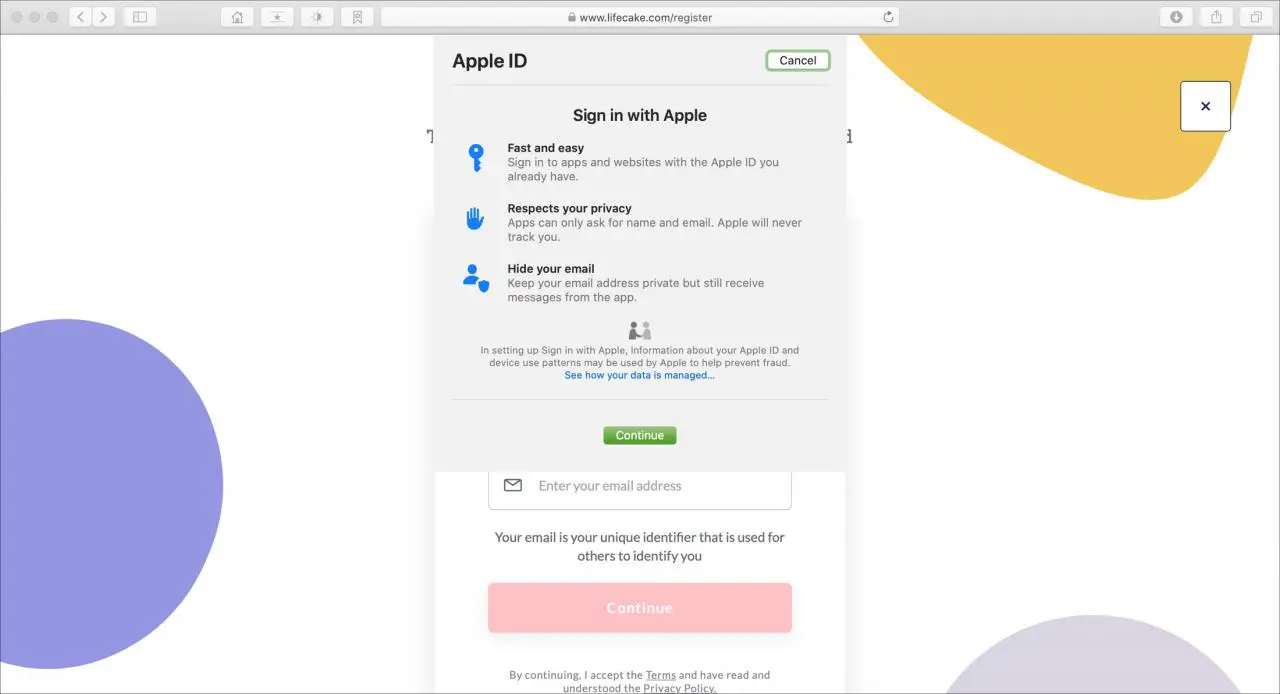Toggle the Safari sidebar
The image size is (1280, 694).
point(139,17)
